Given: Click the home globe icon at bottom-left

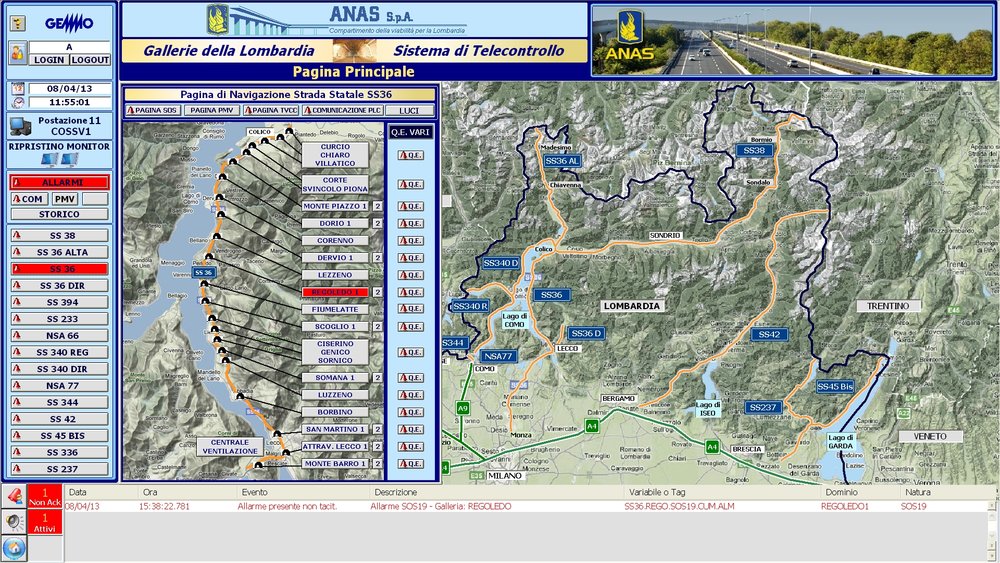Looking at the screenshot, I should (x=14, y=548).
